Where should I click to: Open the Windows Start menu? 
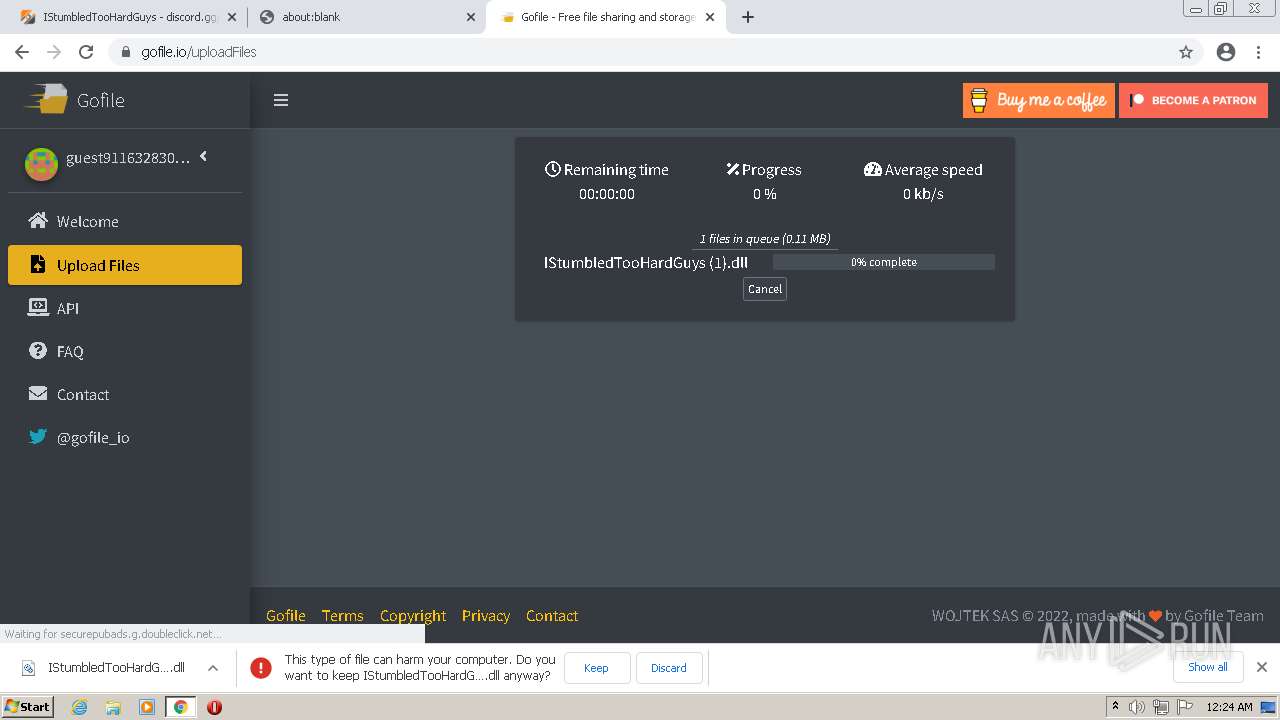(28, 707)
